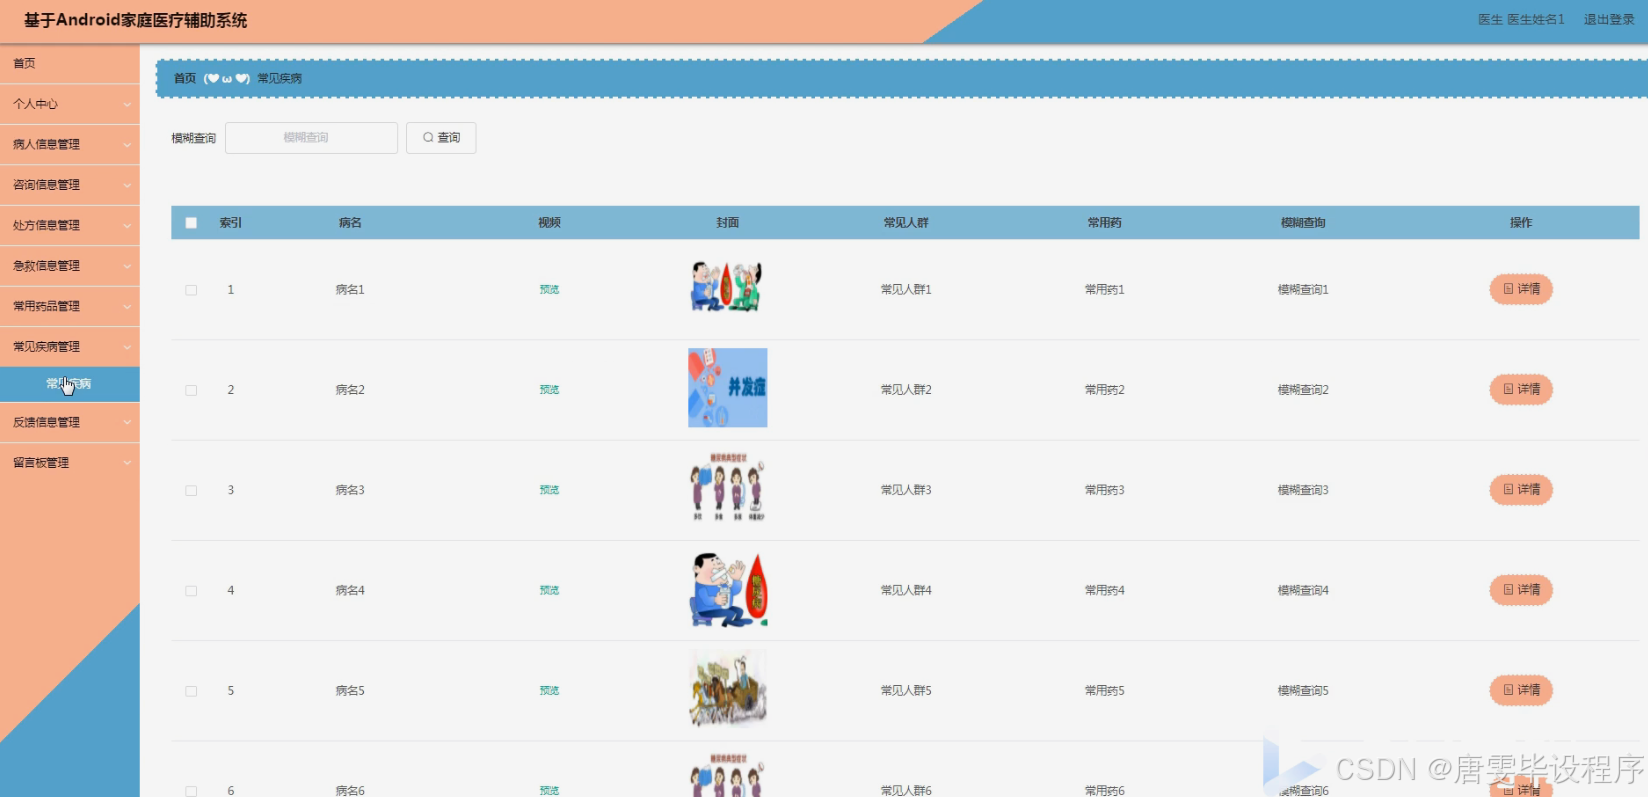The height and width of the screenshot is (797, 1648).
Task: Expand the 病人信息管理 menu arrow
Action: tap(127, 145)
